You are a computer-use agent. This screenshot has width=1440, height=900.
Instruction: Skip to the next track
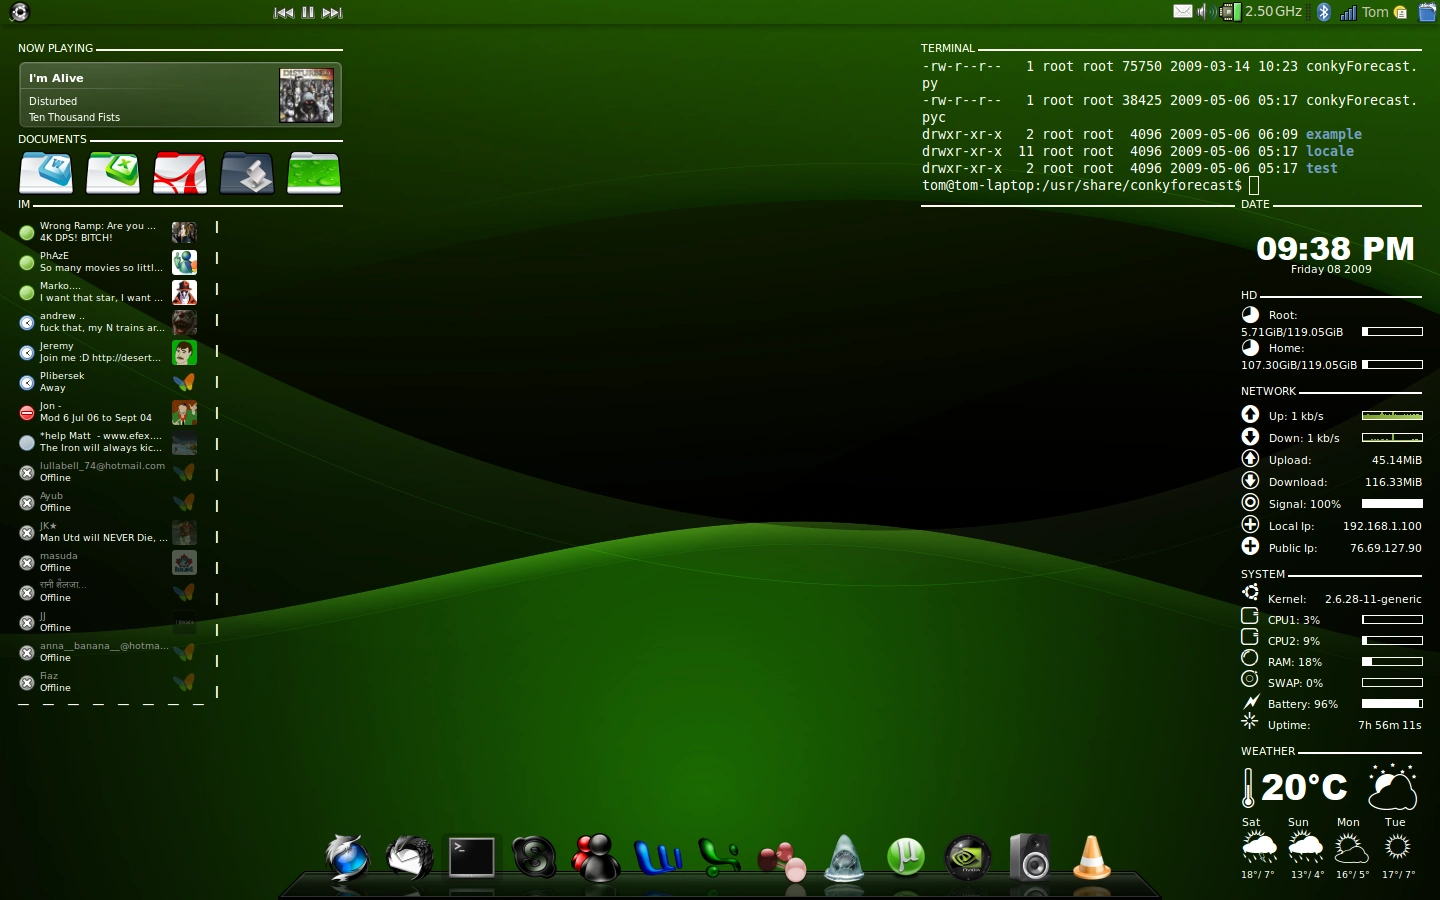[332, 12]
